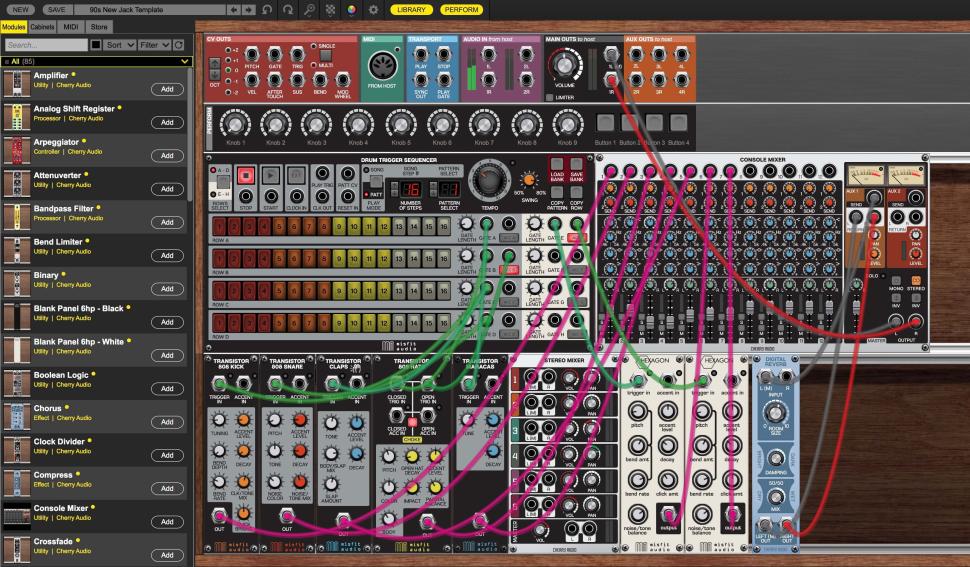Click the Load Bank button

point(557,164)
